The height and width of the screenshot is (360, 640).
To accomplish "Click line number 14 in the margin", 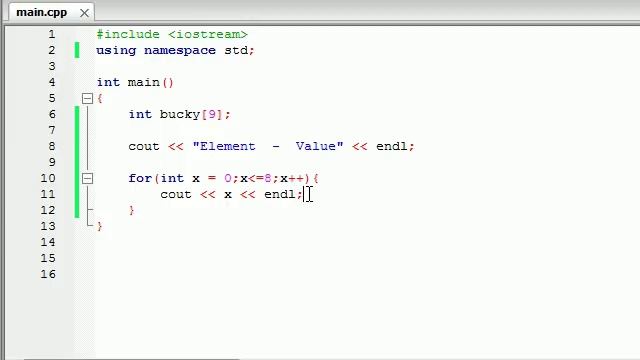I will click(x=48, y=242).
